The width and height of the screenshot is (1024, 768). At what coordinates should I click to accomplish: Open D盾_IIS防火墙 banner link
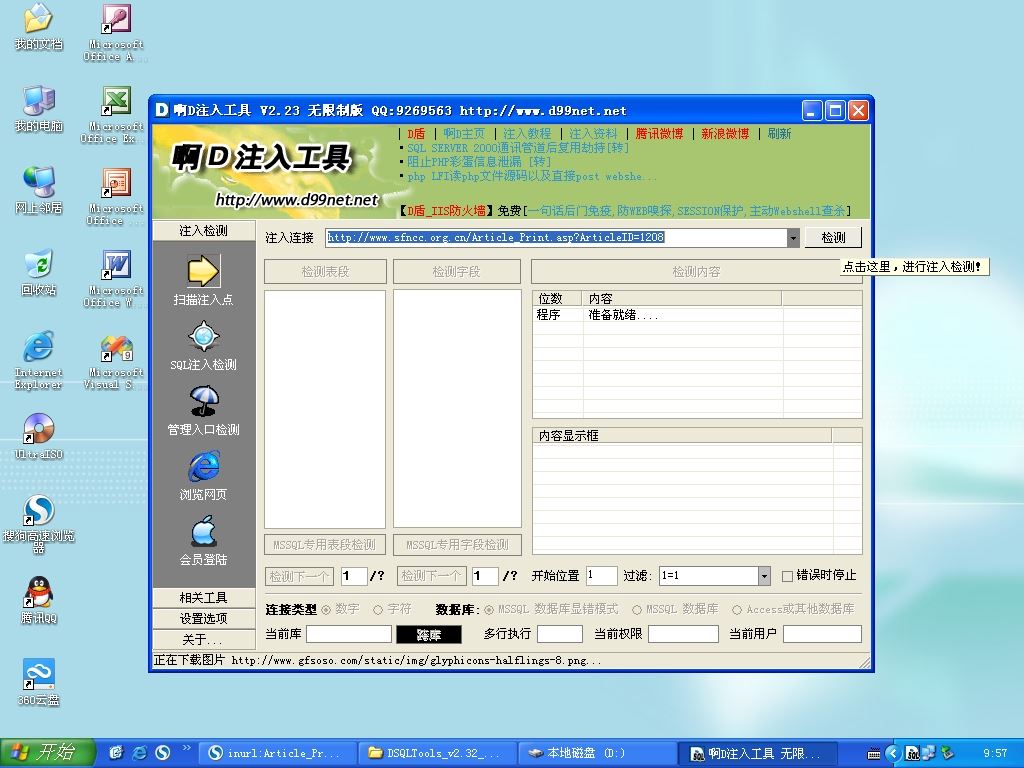447,211
